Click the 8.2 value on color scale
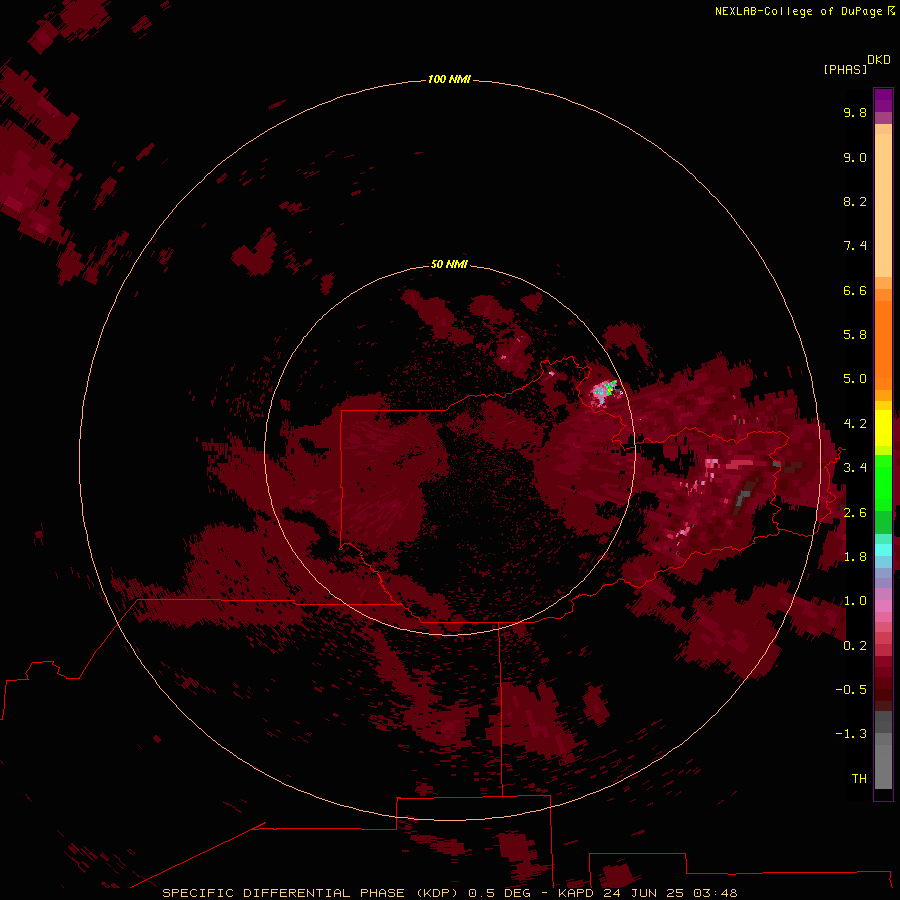 point(855,201)
